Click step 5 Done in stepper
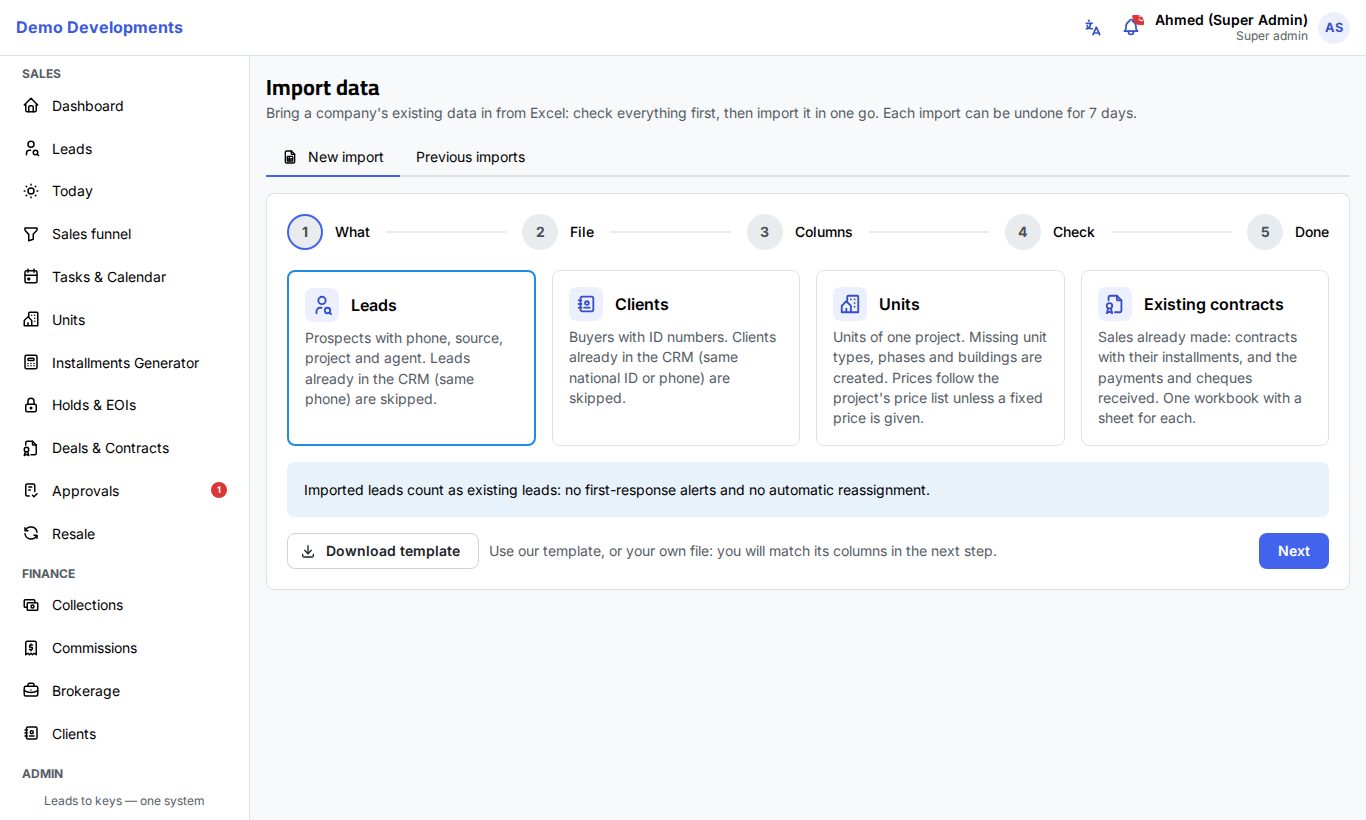 (x=1288, y=232)
